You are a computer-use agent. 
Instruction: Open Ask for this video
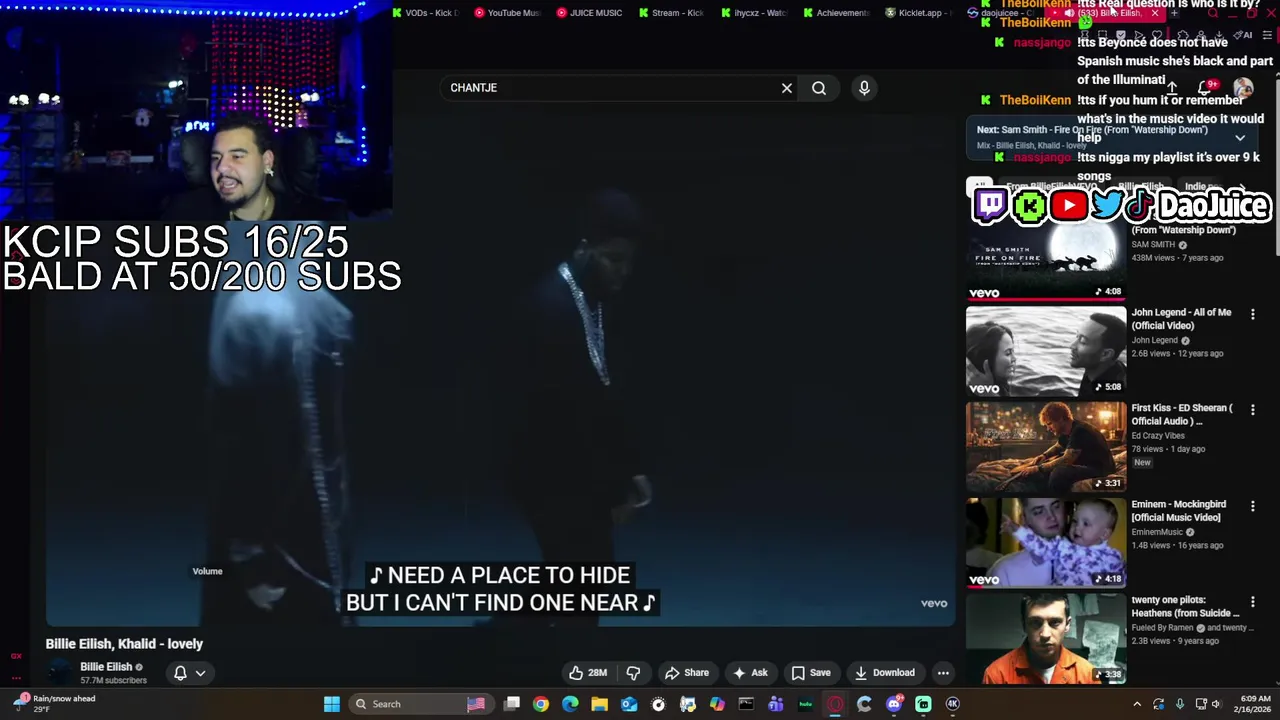(x=750, y=673)
